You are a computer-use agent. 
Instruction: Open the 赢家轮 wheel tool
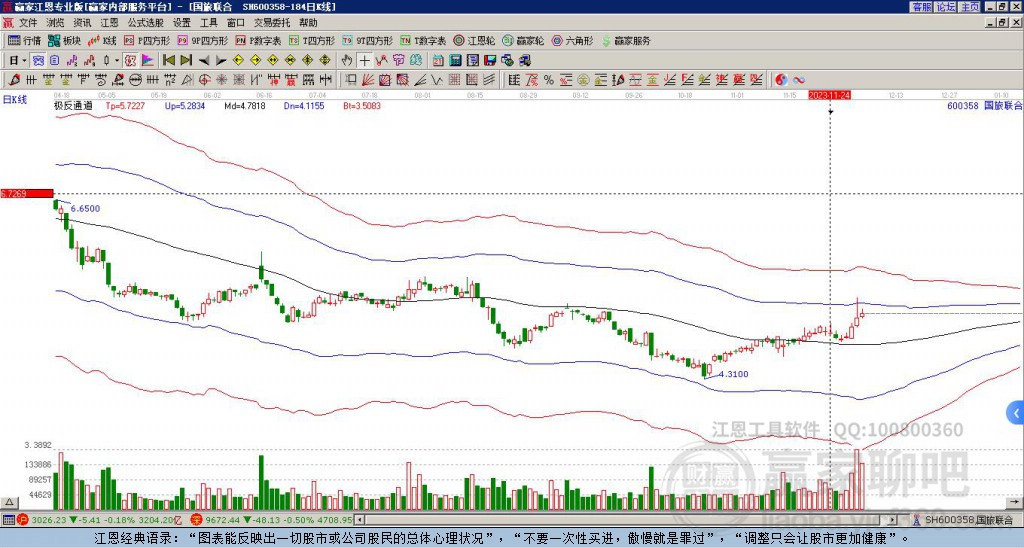(523, 40)
